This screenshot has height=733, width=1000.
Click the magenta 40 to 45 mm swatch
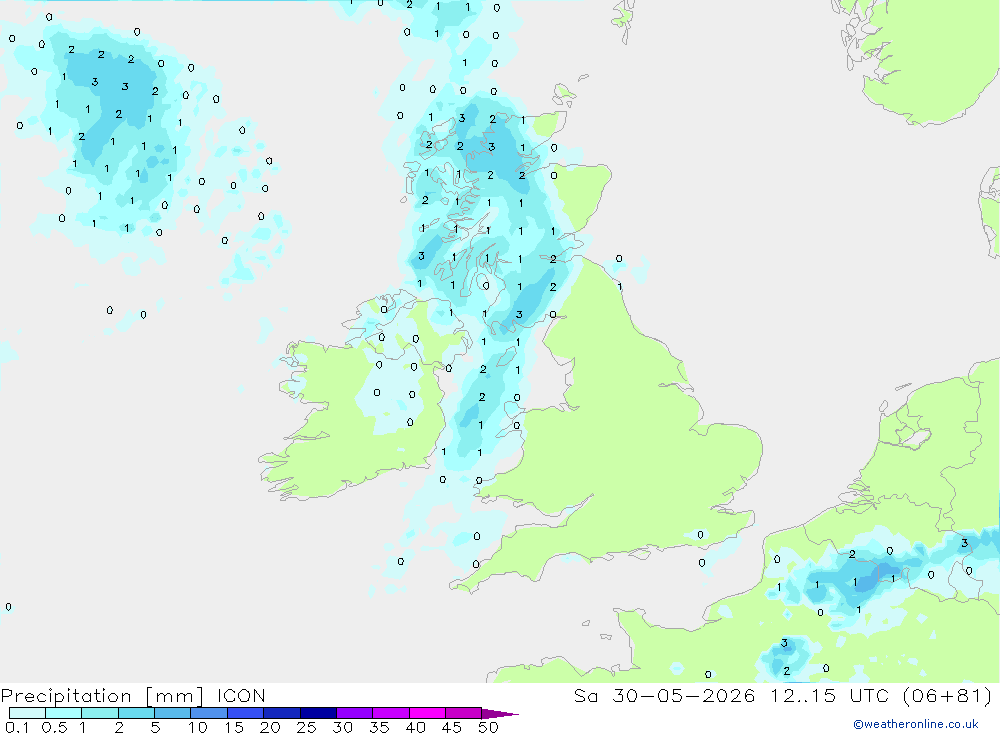[427, 713]
